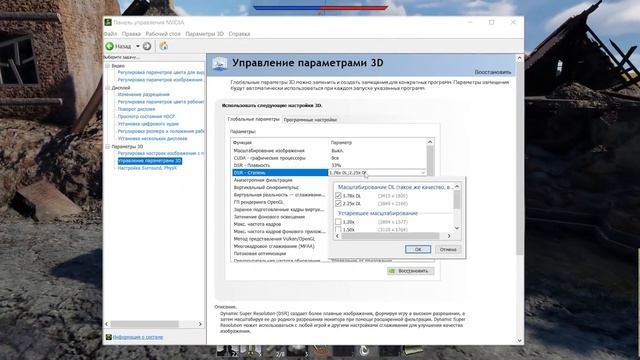Switch to the Программные настройки tab
Viewport: 640px width, 360px height.
click(310, 120)
